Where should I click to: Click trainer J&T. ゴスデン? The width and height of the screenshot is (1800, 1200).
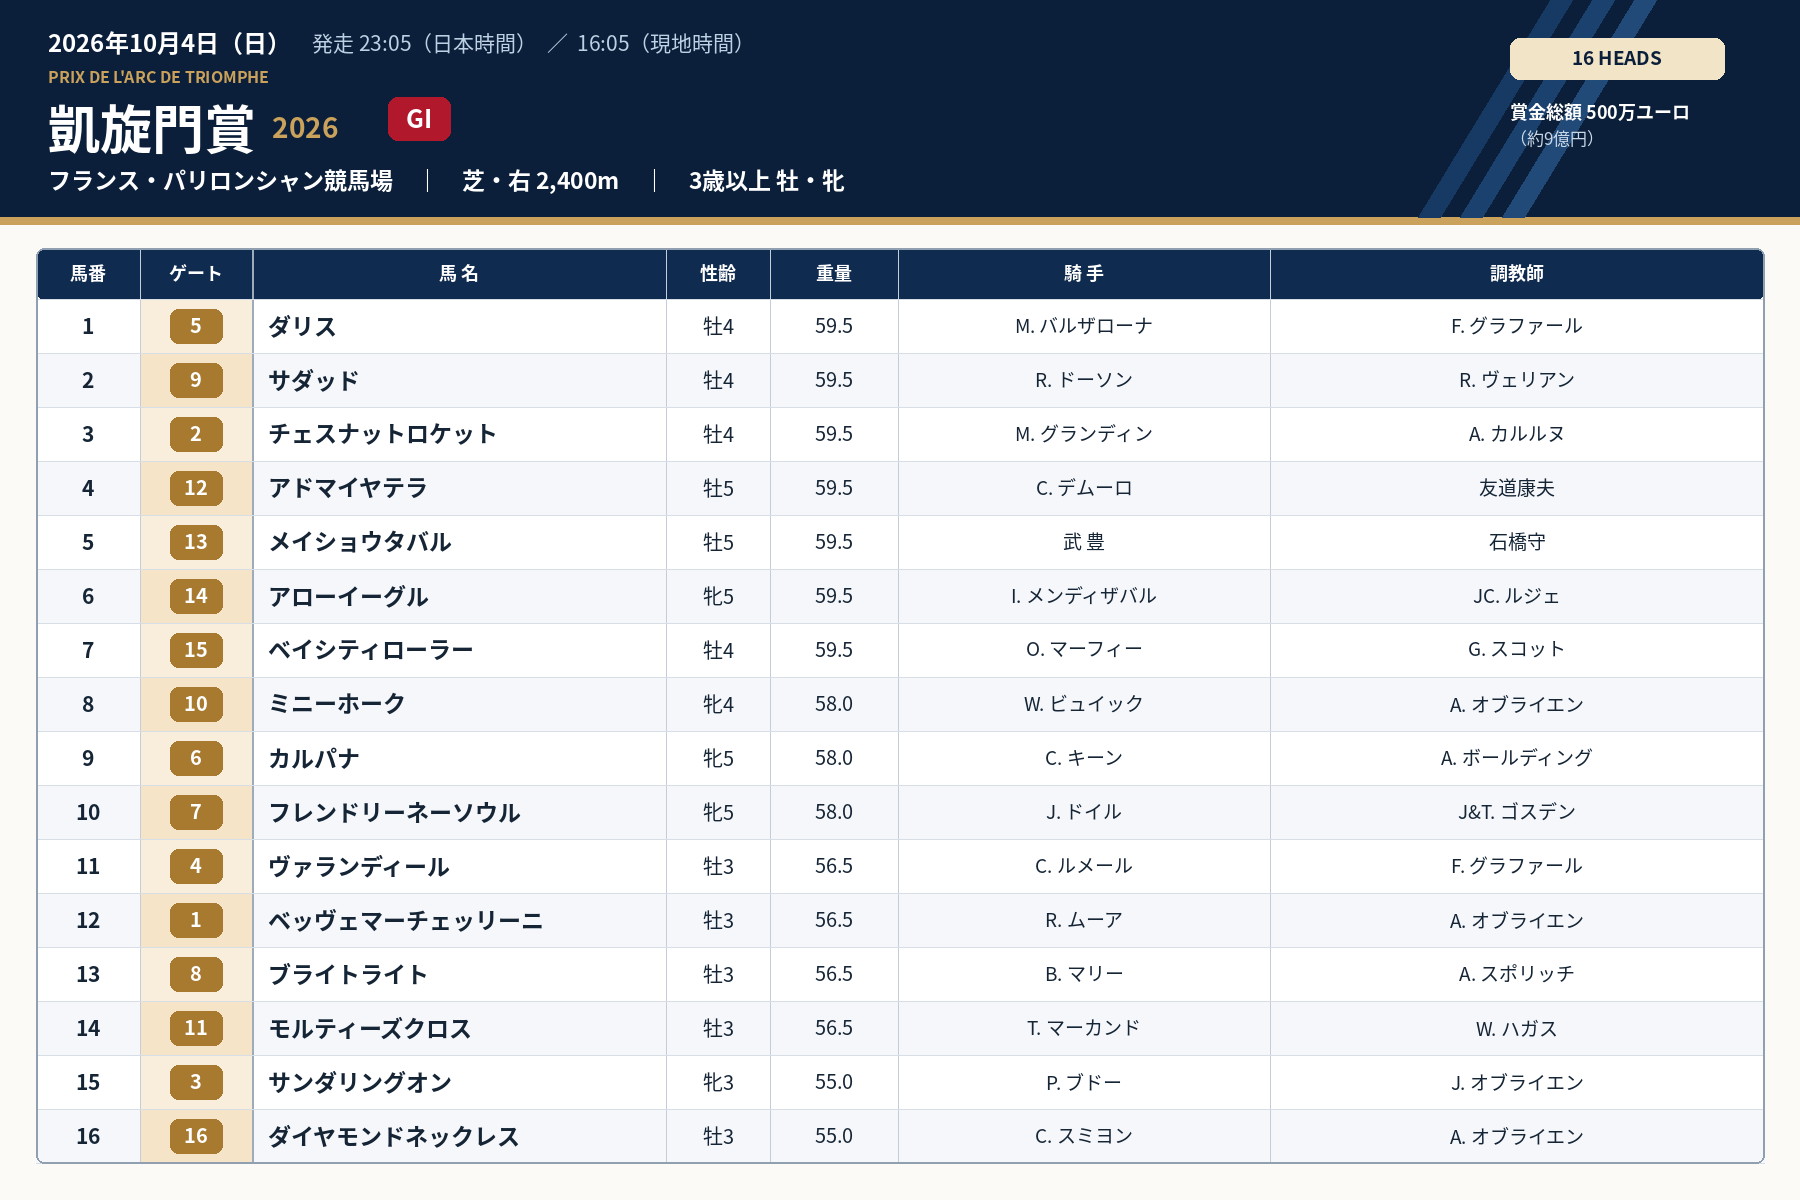1517,812
